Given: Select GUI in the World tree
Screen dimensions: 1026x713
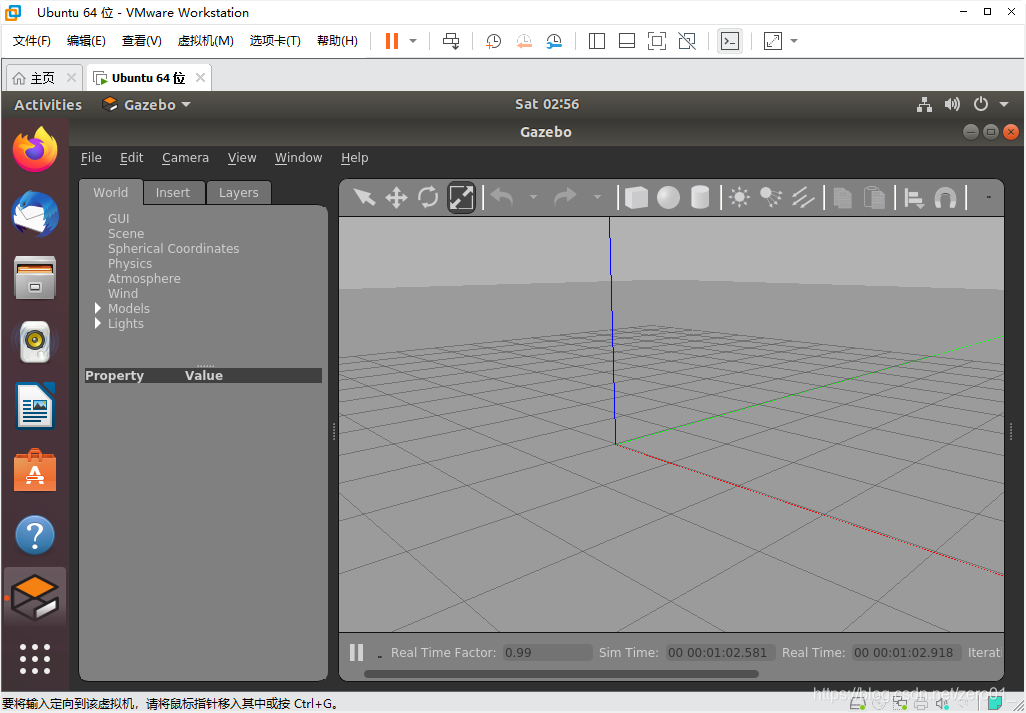Looking at the screenshot, I should [118, 218].
